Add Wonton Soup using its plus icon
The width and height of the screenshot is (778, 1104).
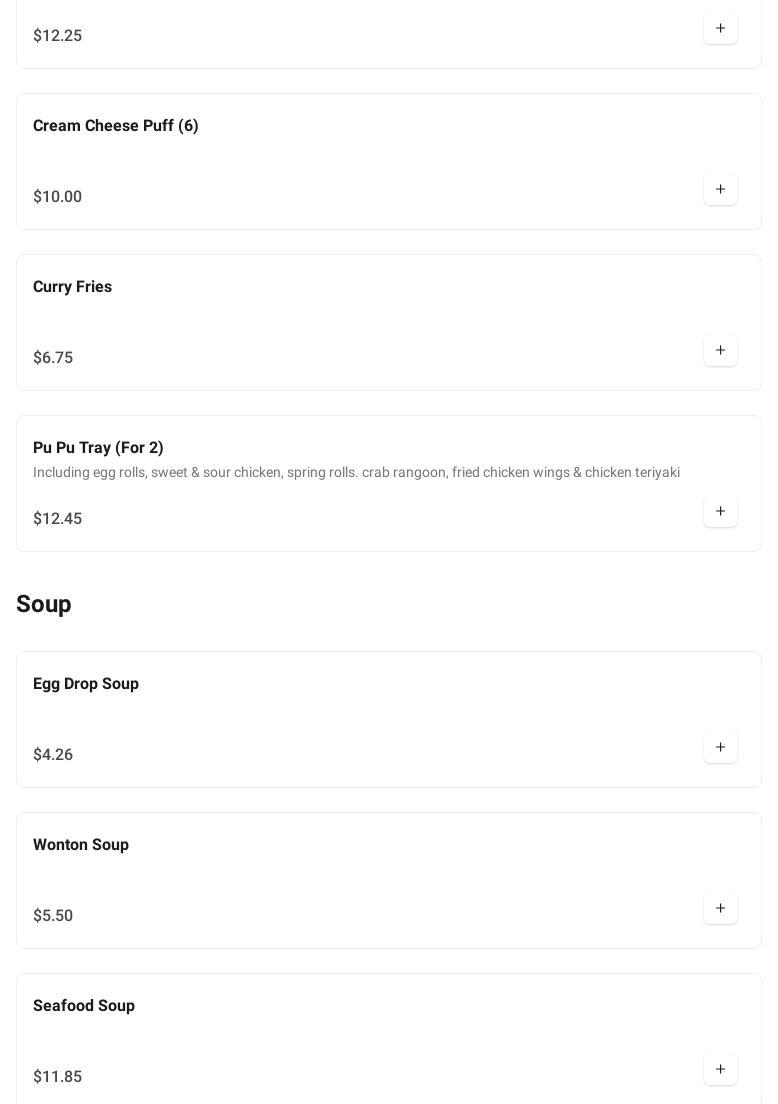pyautogui.click(x=720, y=909)
